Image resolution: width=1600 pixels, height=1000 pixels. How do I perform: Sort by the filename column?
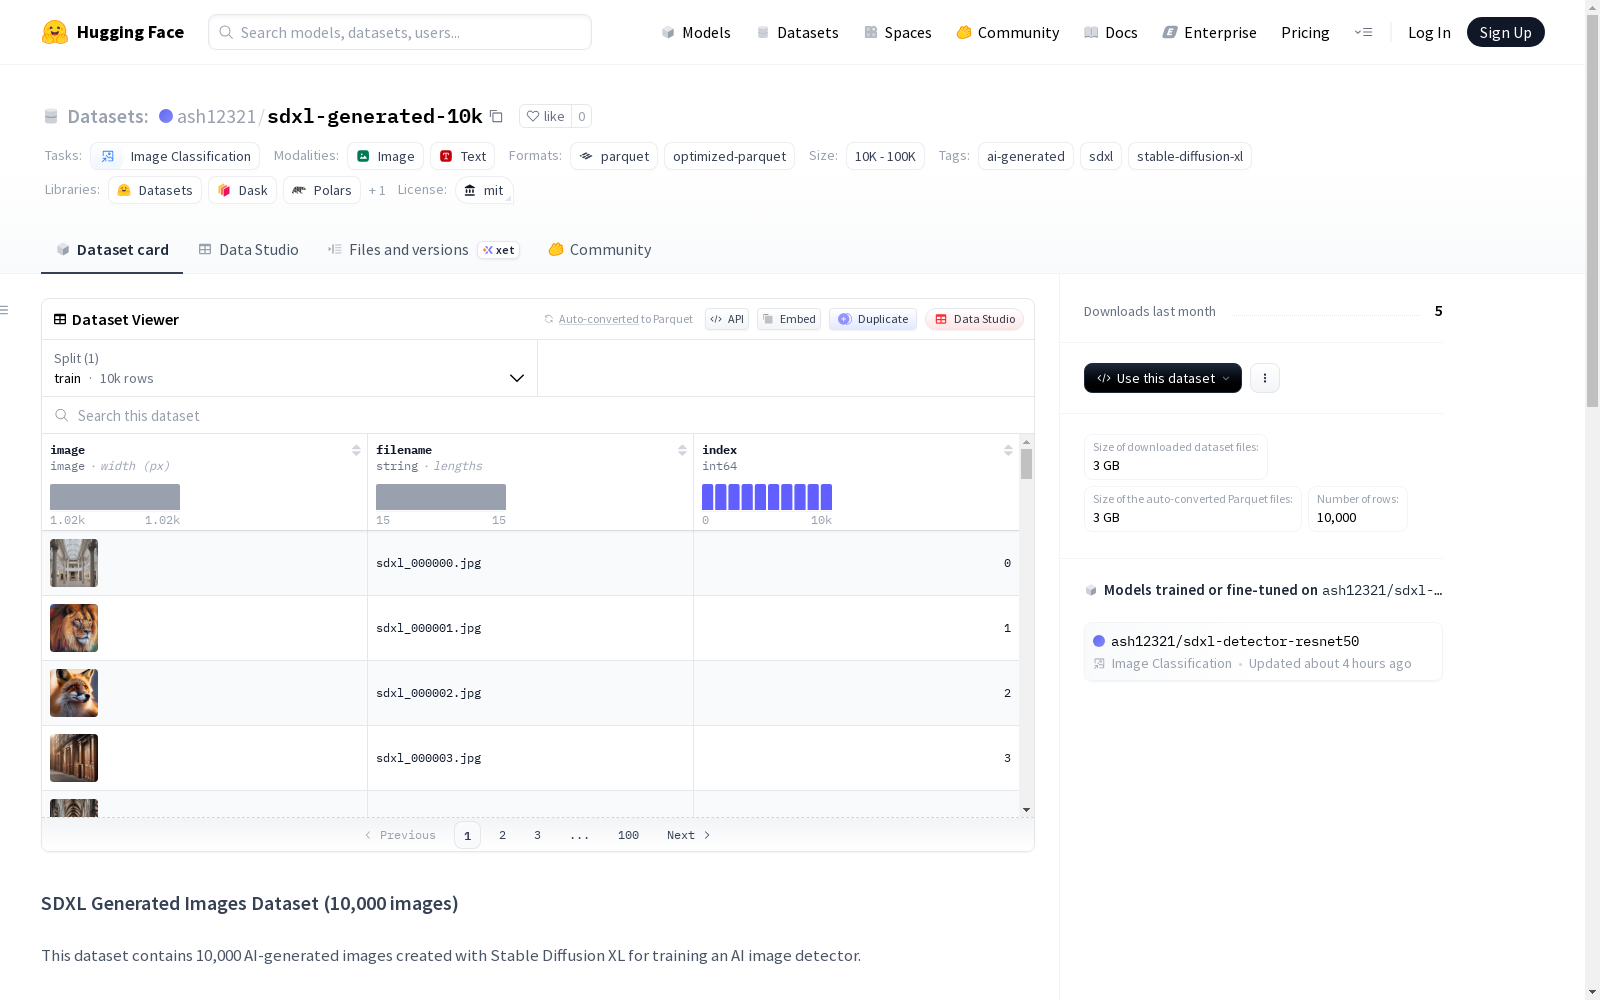[x=682, y=450]
